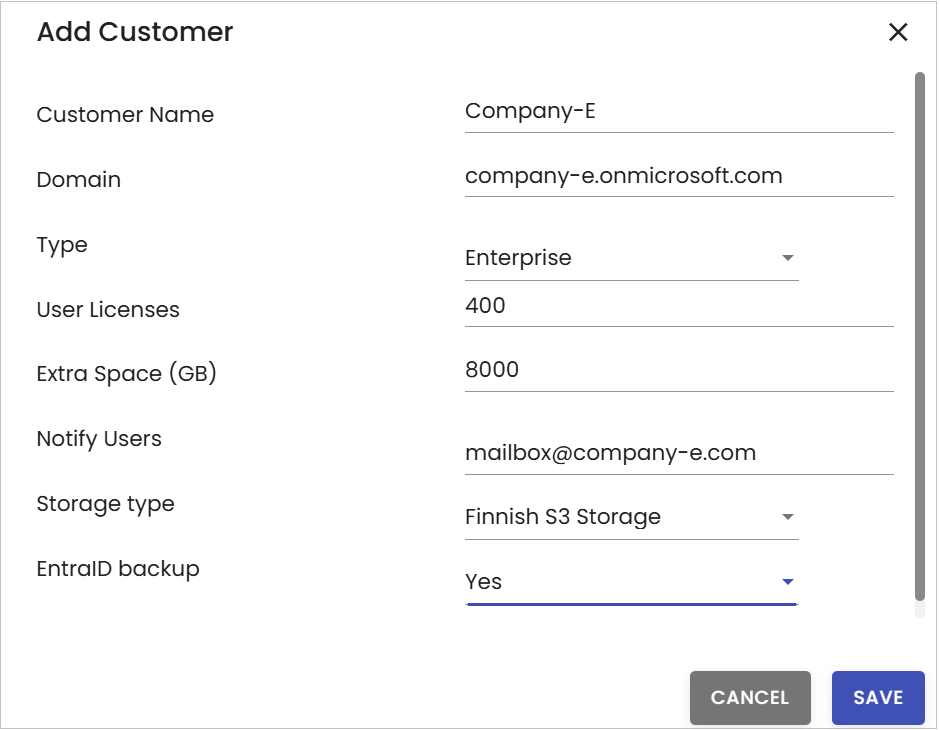The width and height of the screenshot is (940, 730).
Task: Click the Type label text
Action: 62,245
